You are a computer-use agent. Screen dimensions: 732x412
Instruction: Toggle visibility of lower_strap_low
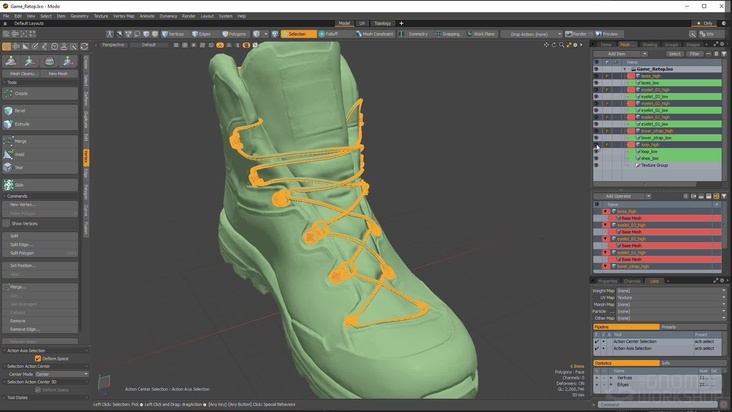click(x=596, y=138)
